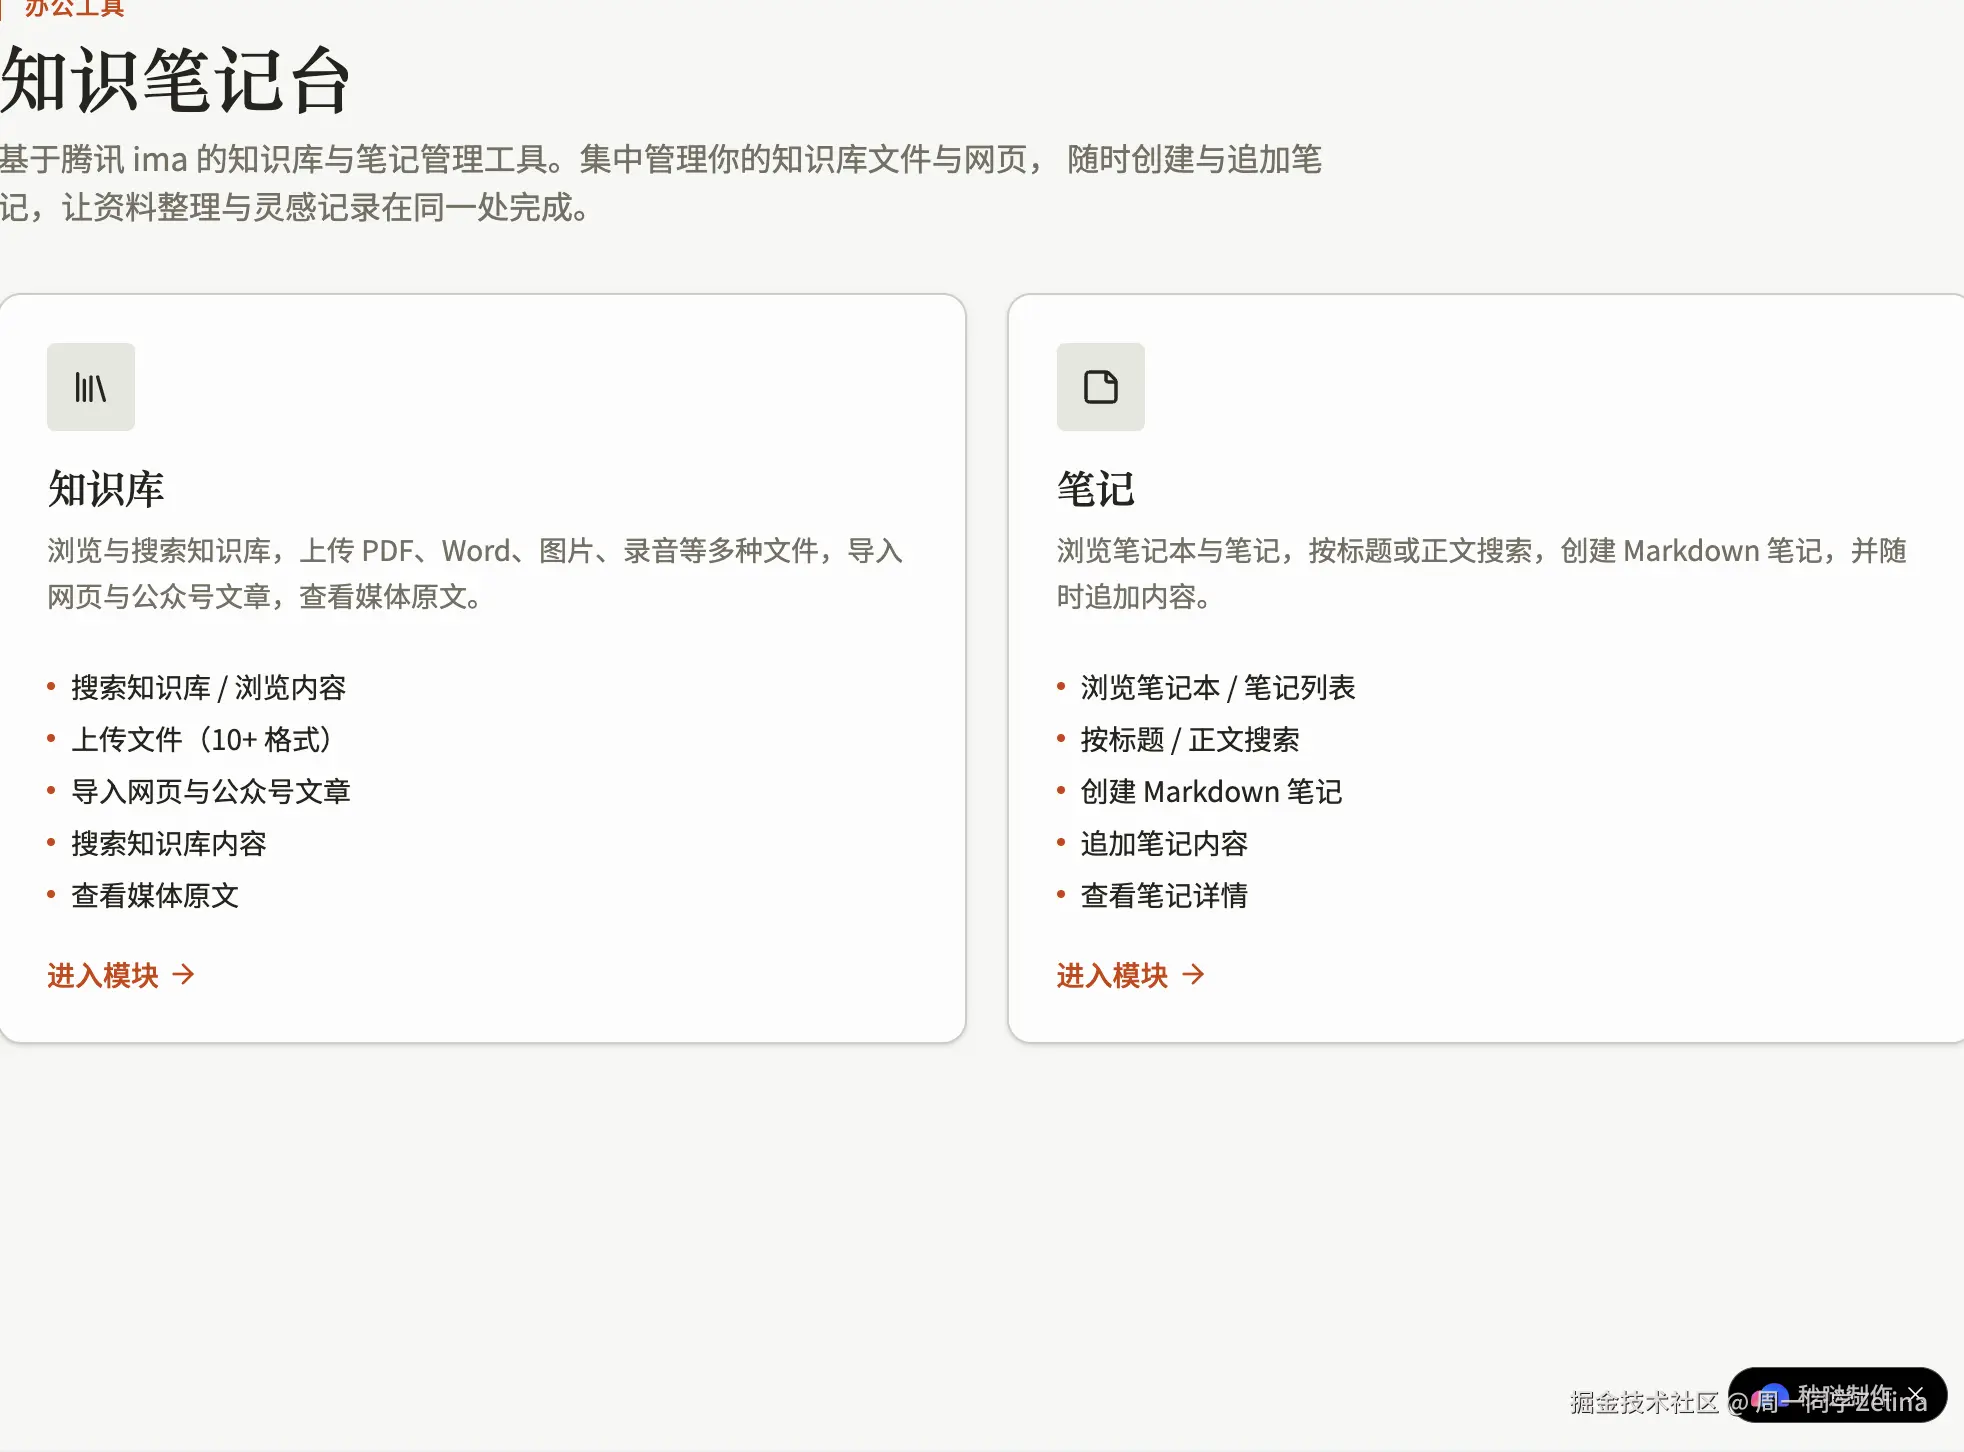
Task: Click list item 查看媒体原文
Action: 155,896
